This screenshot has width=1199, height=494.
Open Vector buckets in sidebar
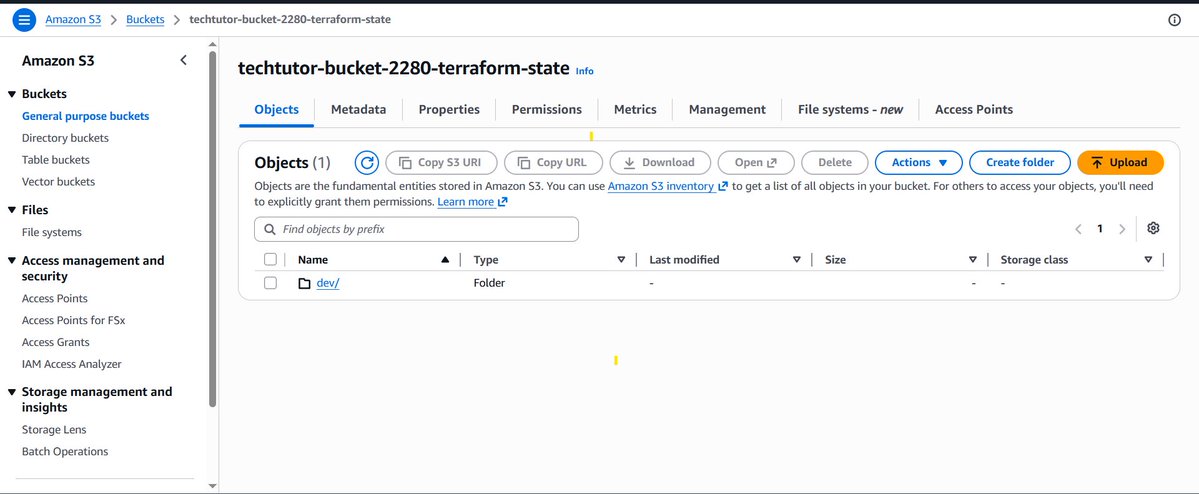(x=59, y=182)
